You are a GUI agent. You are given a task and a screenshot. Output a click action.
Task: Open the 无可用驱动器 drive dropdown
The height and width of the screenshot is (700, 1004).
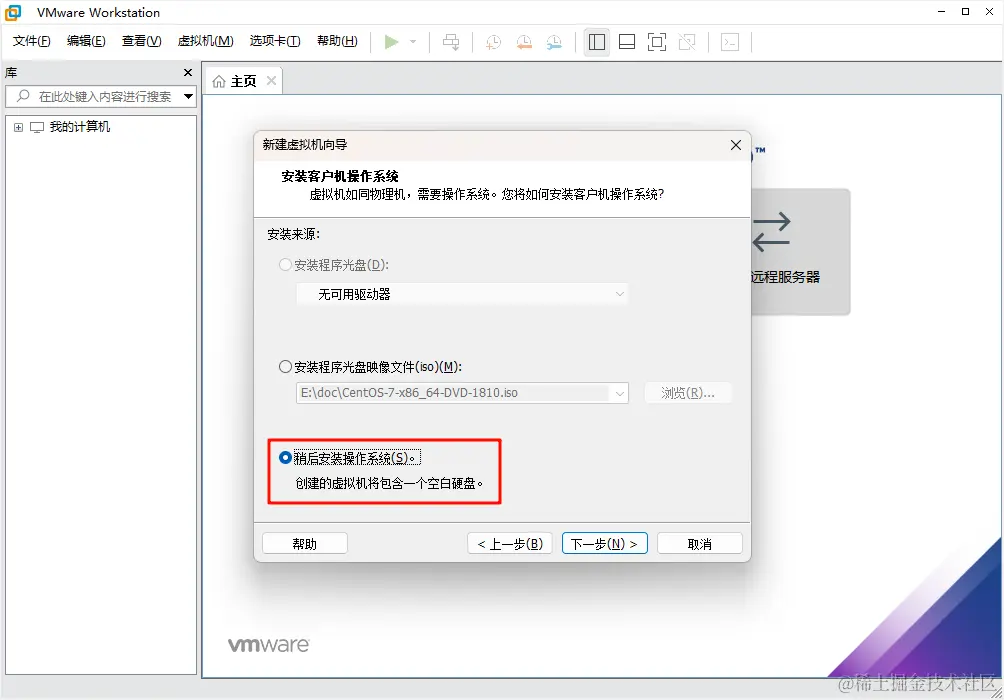(x=462, y=294)
